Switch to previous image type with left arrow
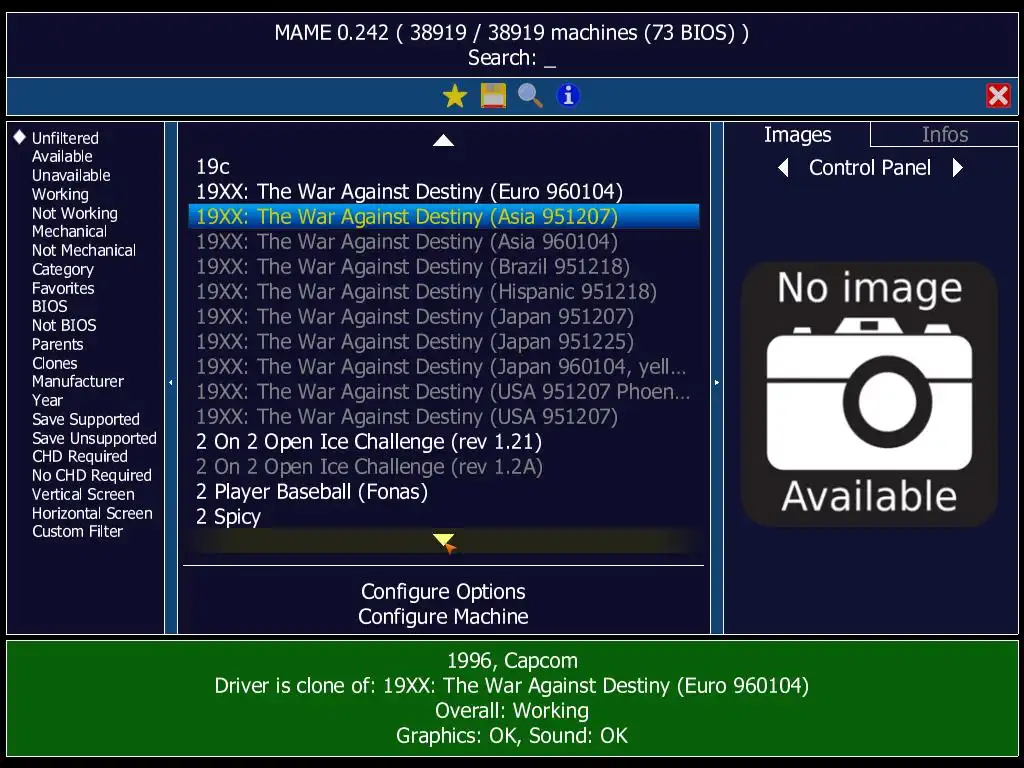Viewport: 1024px width, 768px height. click(784, 168)
